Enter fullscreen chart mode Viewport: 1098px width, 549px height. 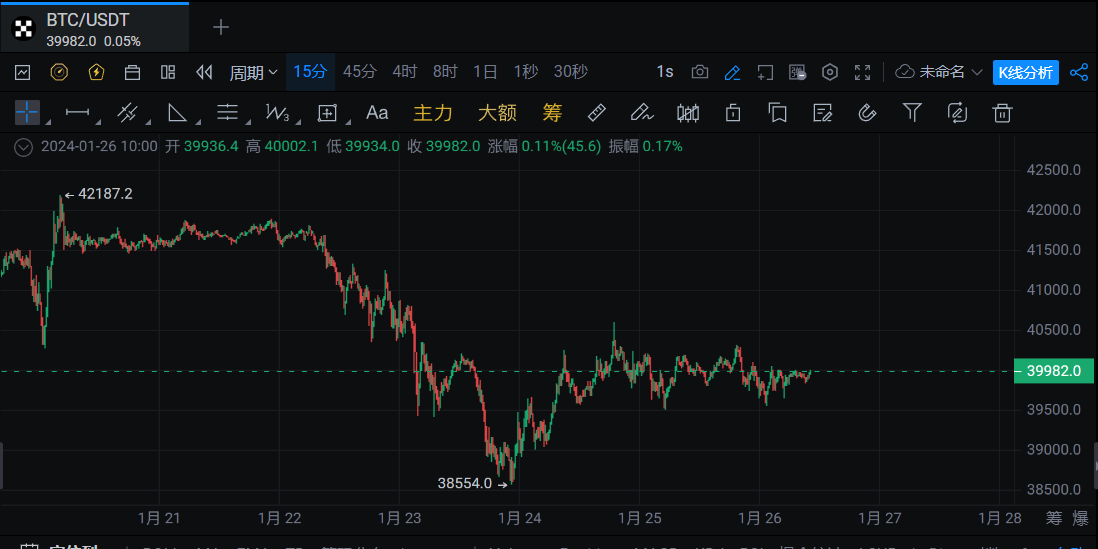(862, 72)
